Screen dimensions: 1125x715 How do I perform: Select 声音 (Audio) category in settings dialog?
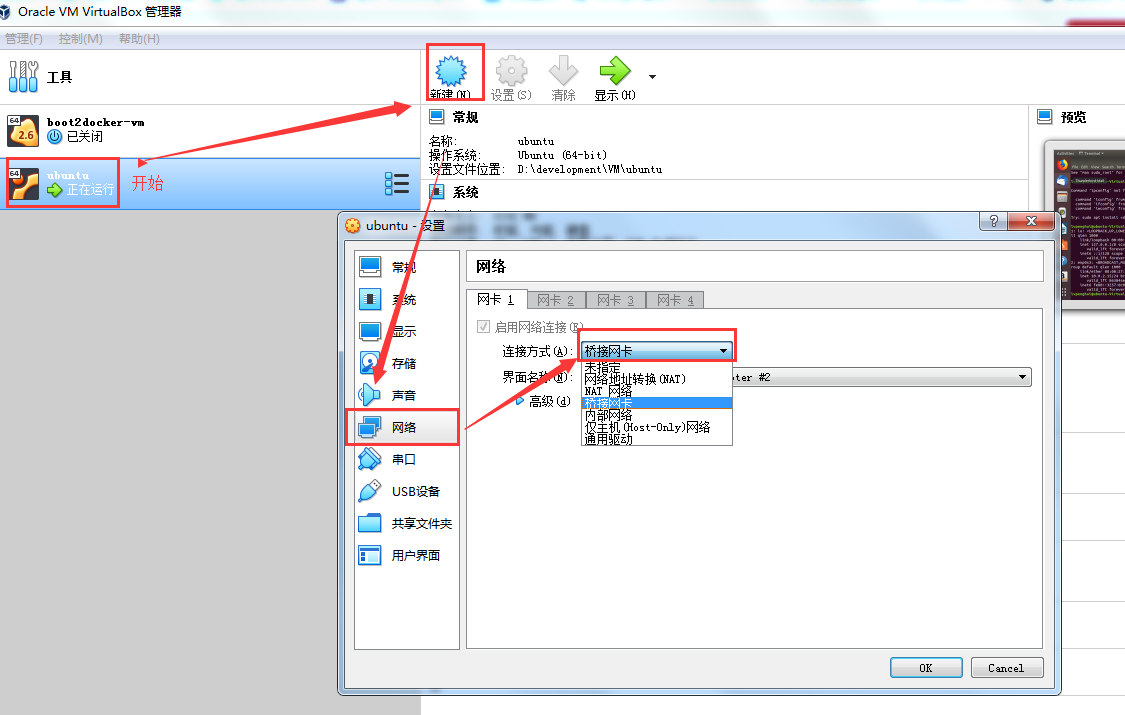tap(407, 395)
